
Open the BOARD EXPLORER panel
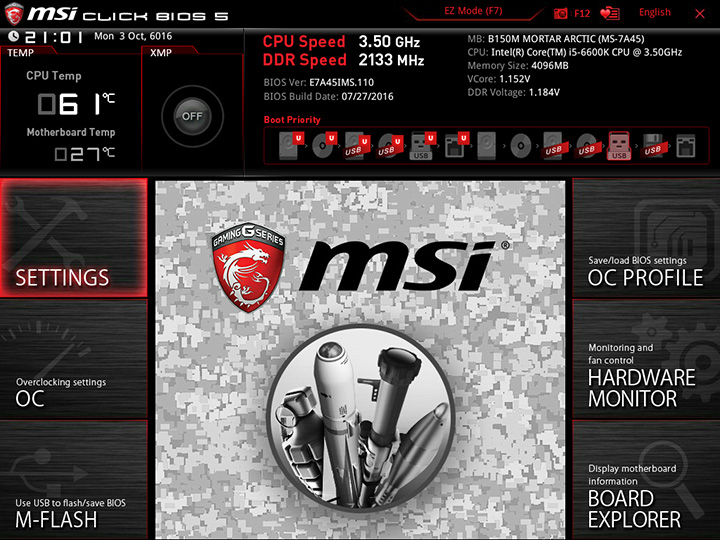click(x=646, y=480)
